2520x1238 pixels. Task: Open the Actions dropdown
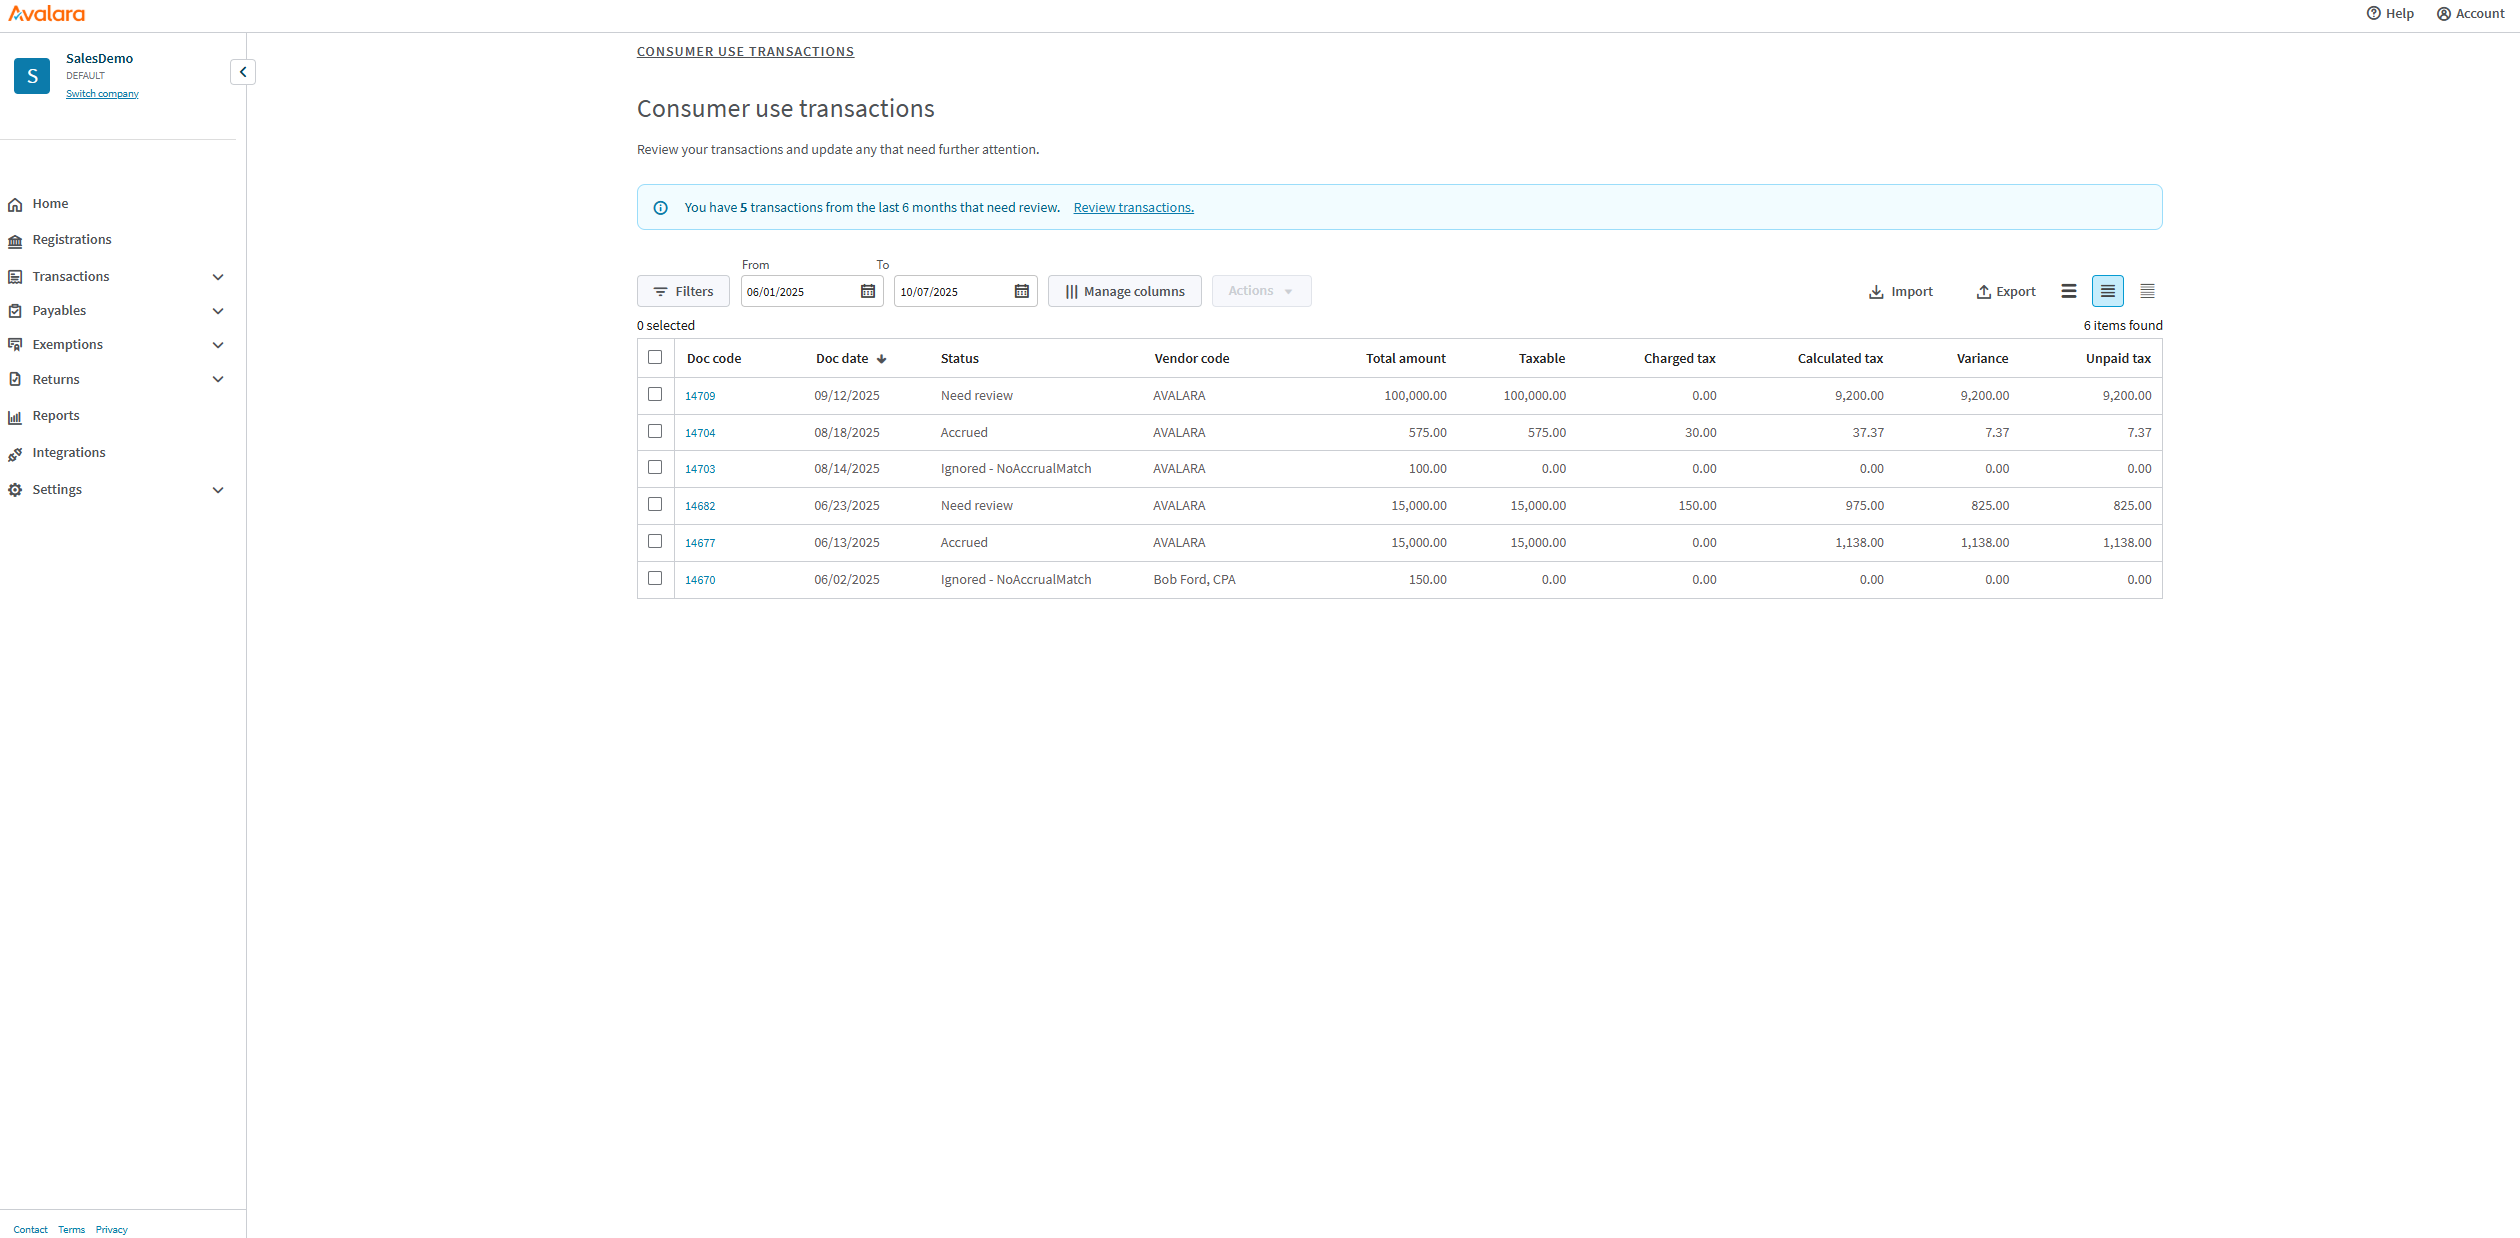point(1260,291)
